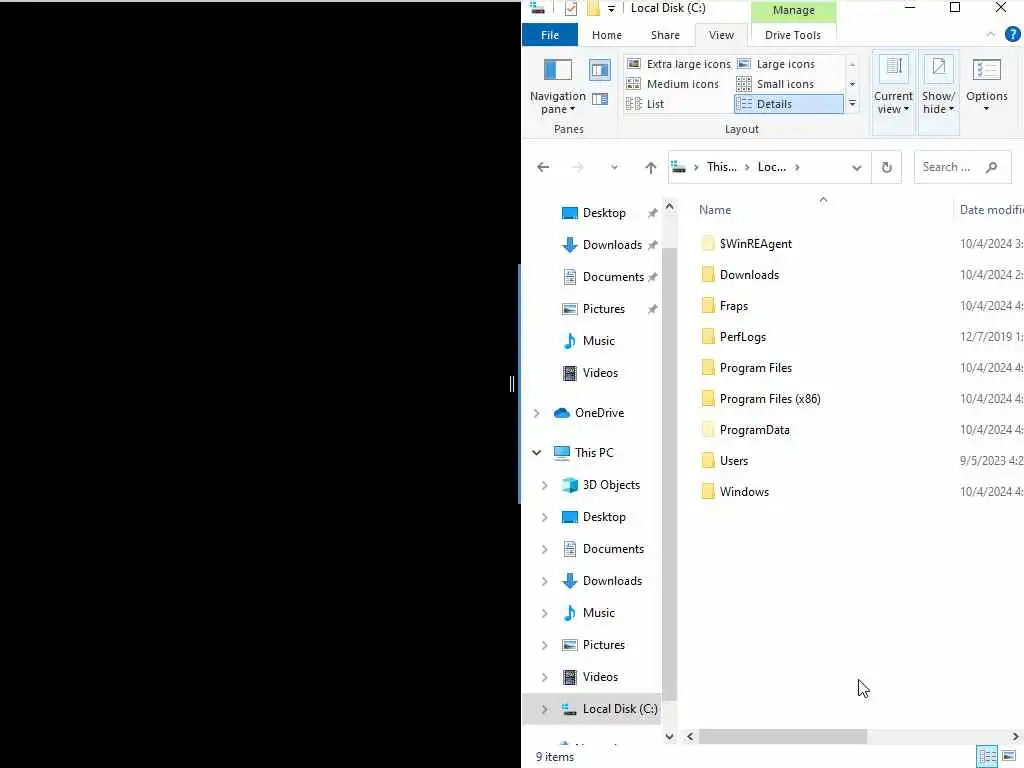Open the Drive Tools tab
Screen dimensions: 1024x768
tap(793, 35)
